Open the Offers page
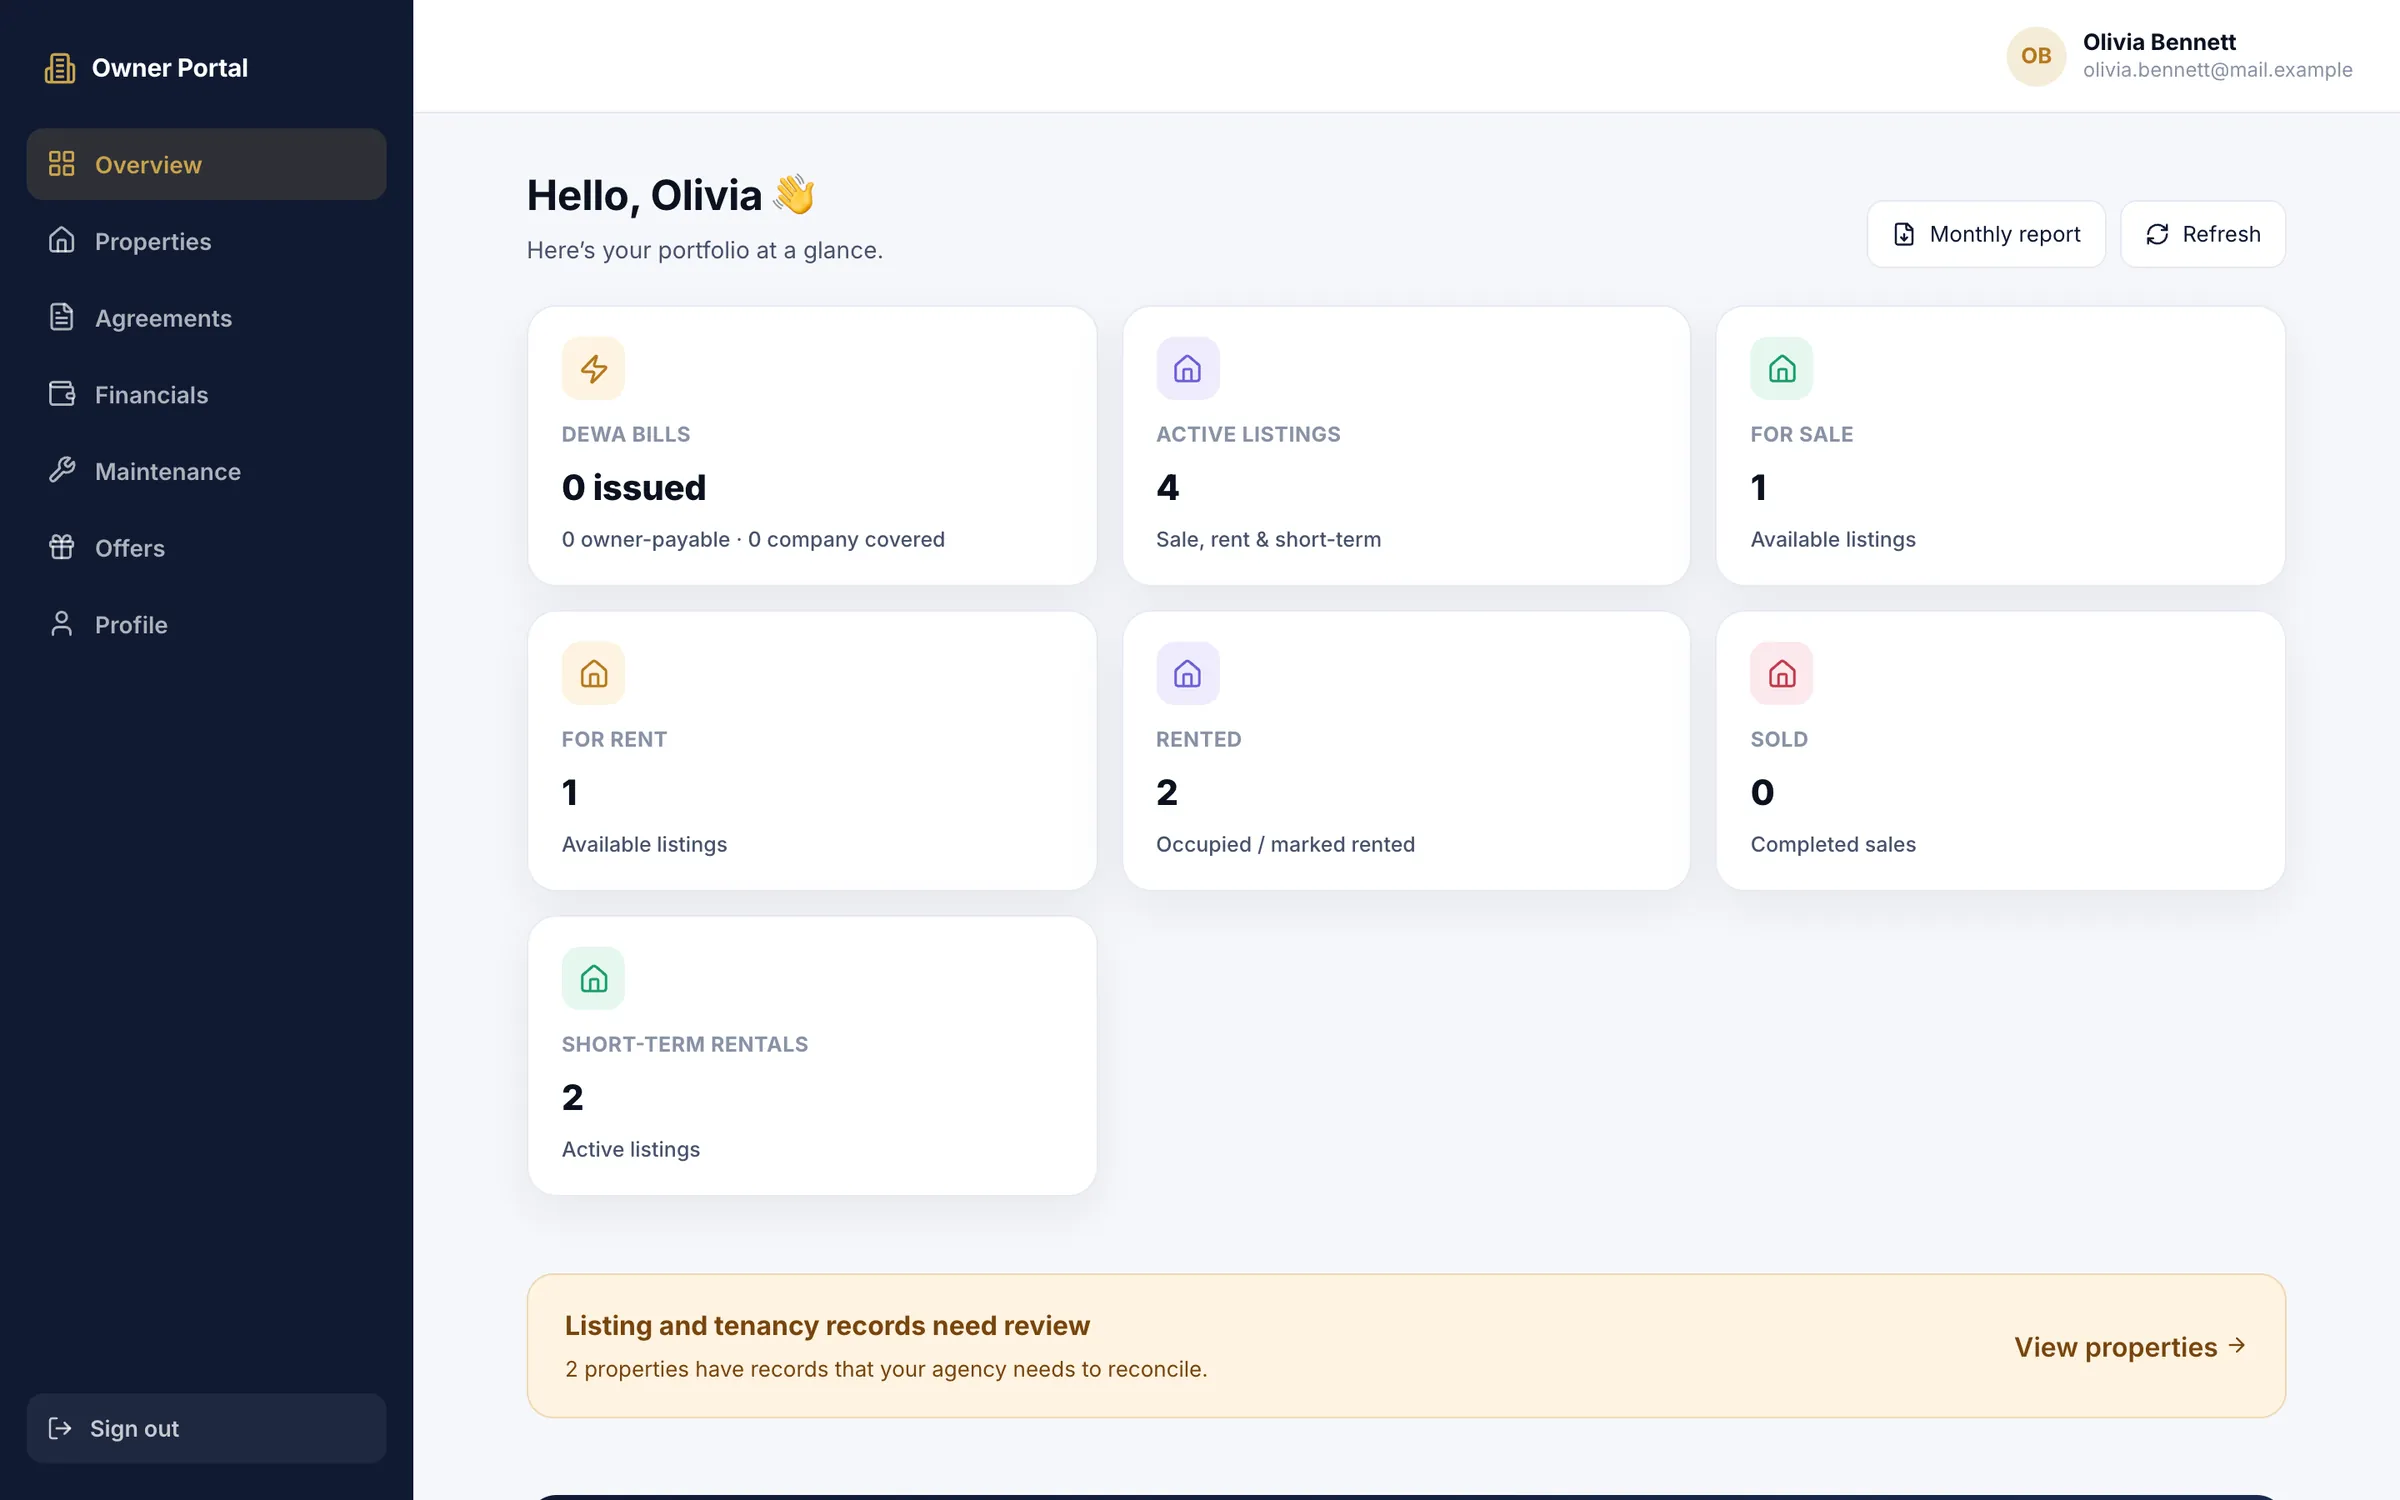 (x=206, y=548)
